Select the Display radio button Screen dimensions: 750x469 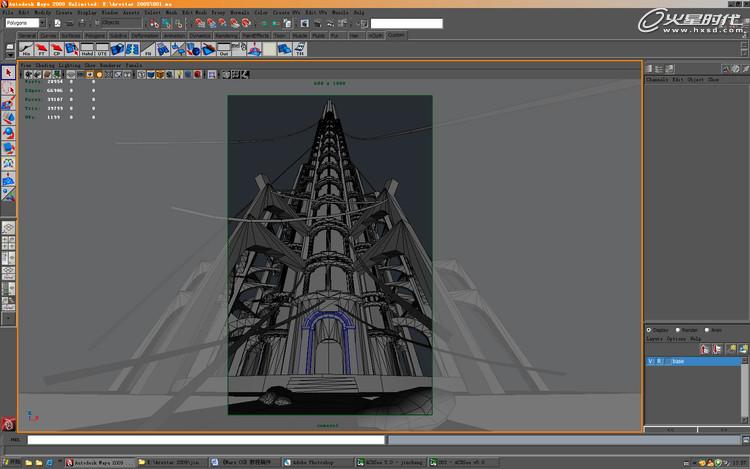click(649, 330)
